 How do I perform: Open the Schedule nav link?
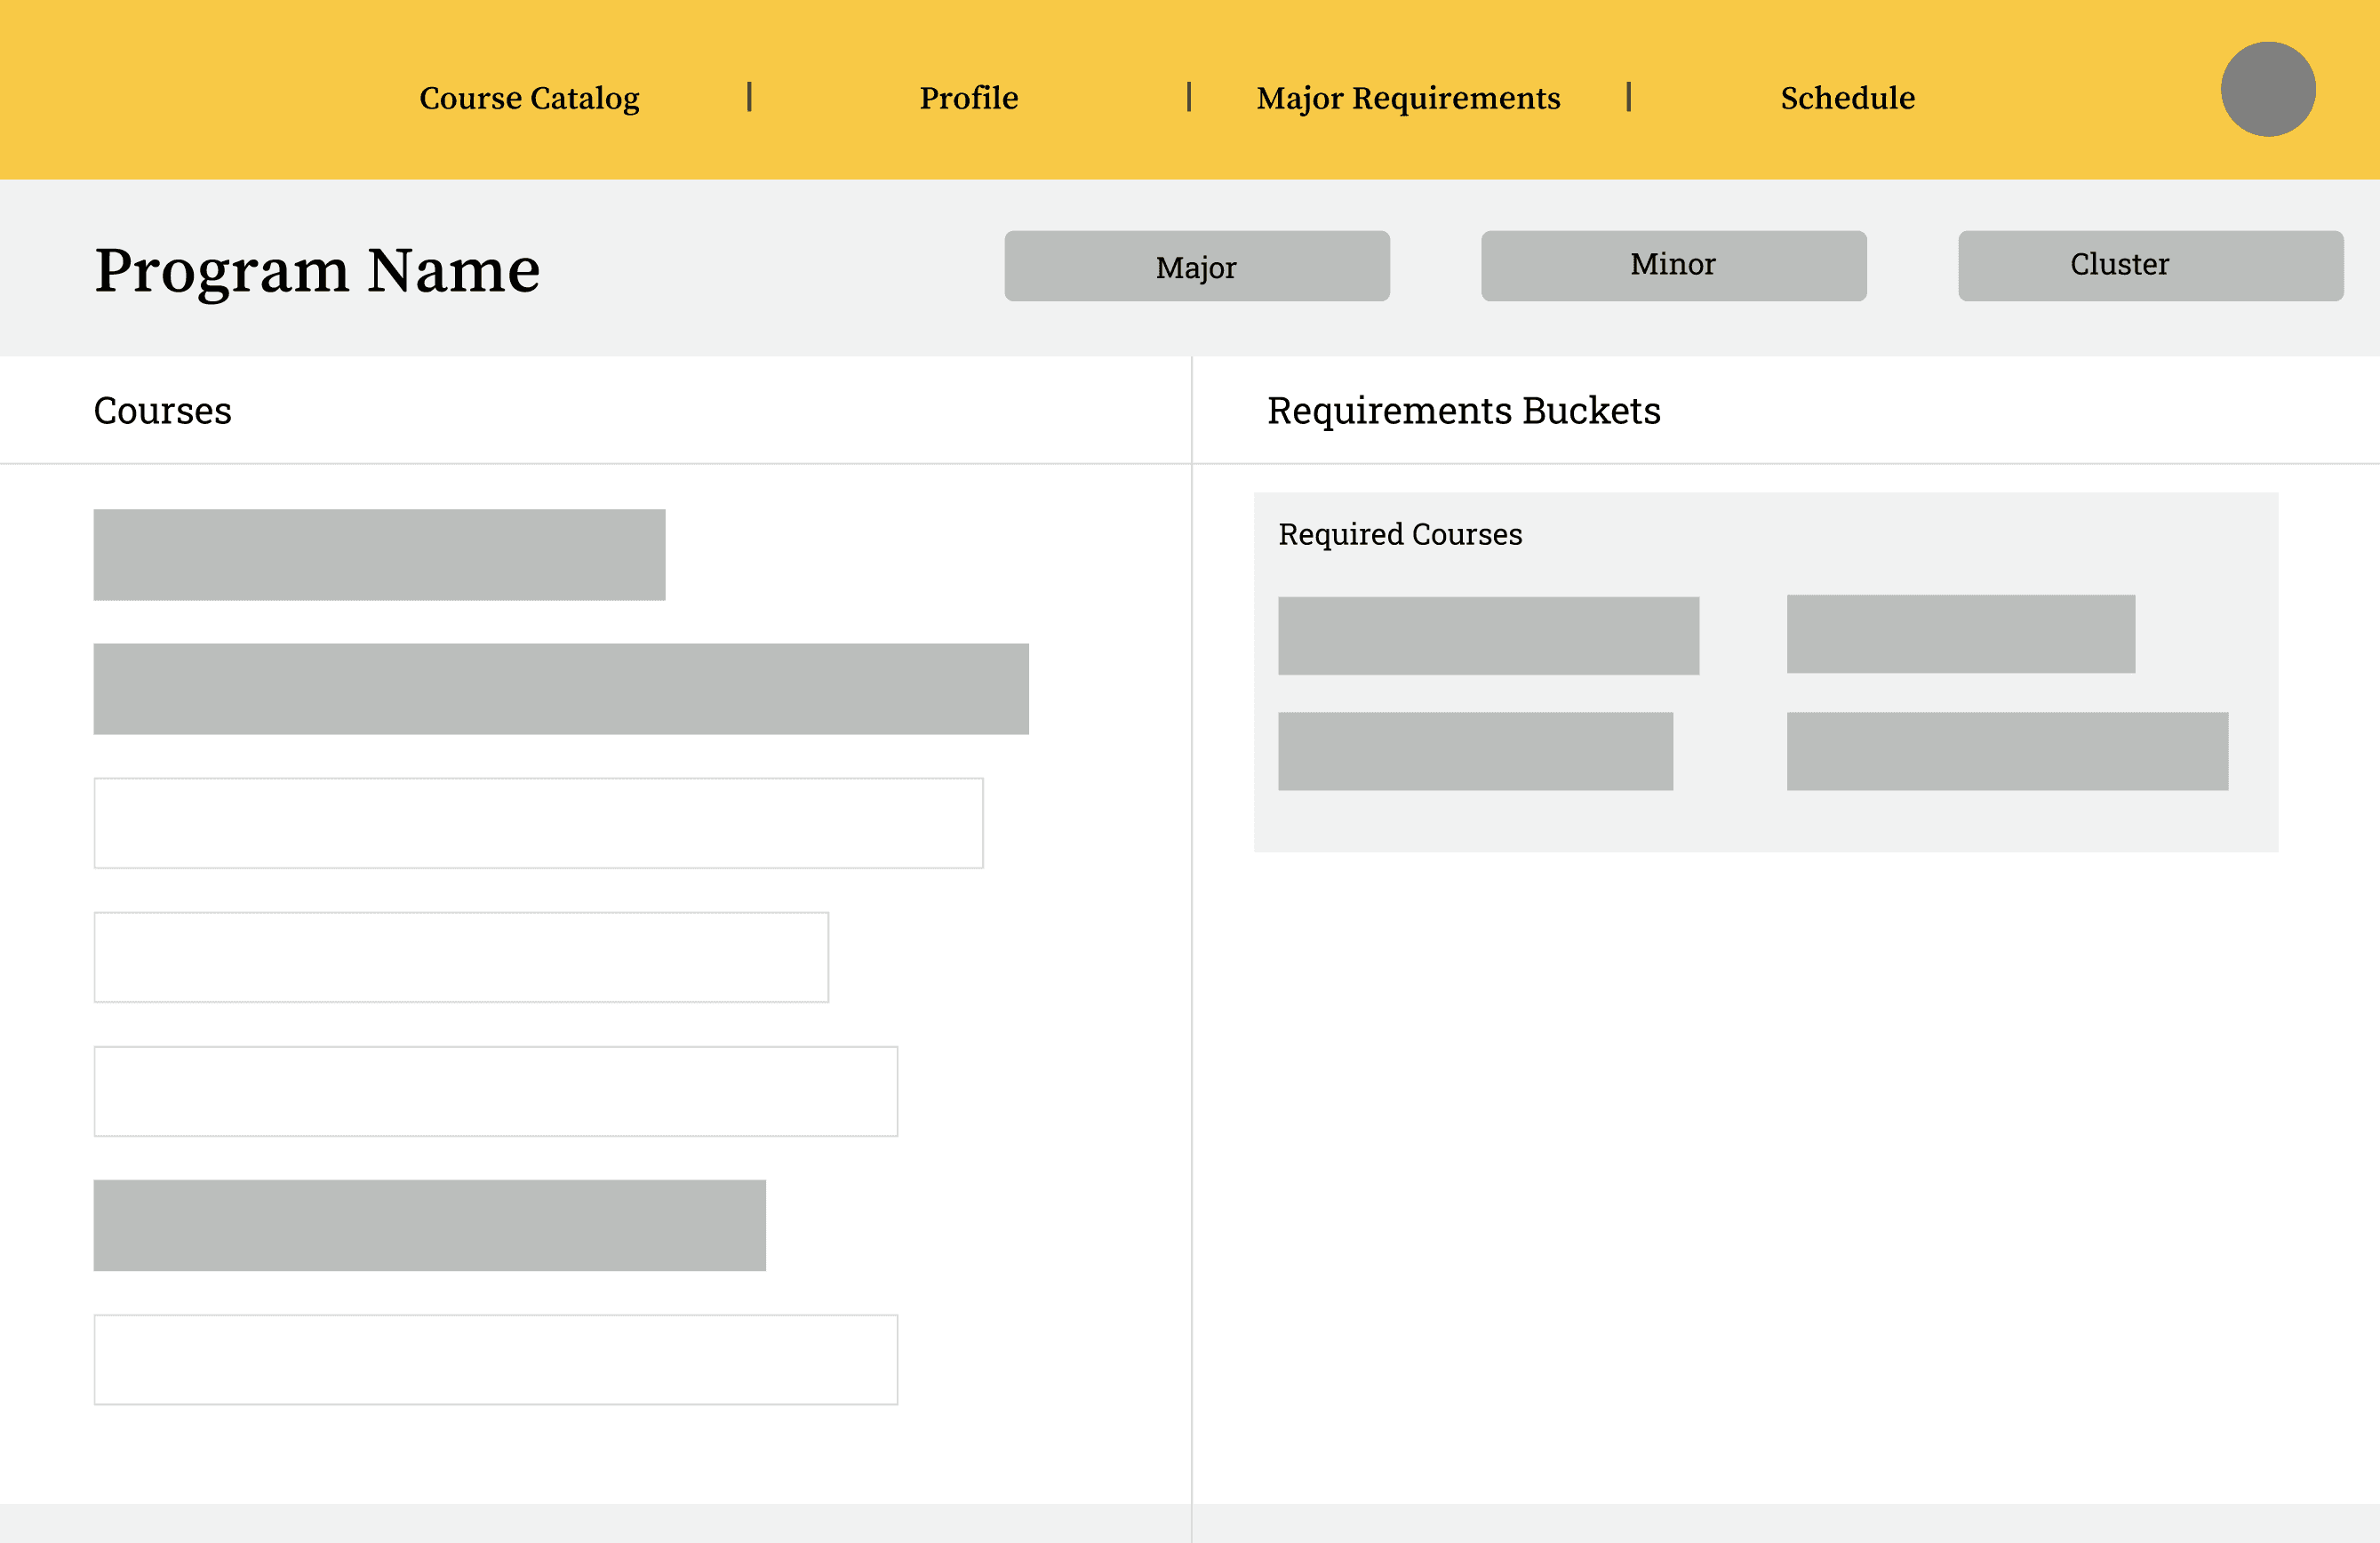1847,98
